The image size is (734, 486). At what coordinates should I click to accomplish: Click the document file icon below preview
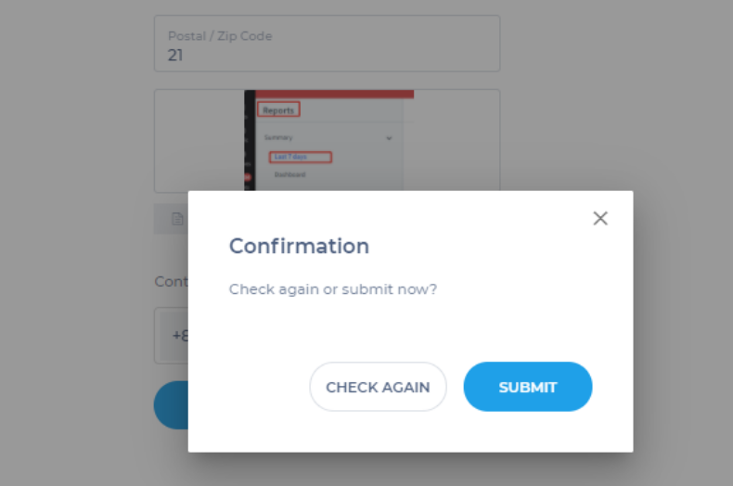click(x=177, y=219)
